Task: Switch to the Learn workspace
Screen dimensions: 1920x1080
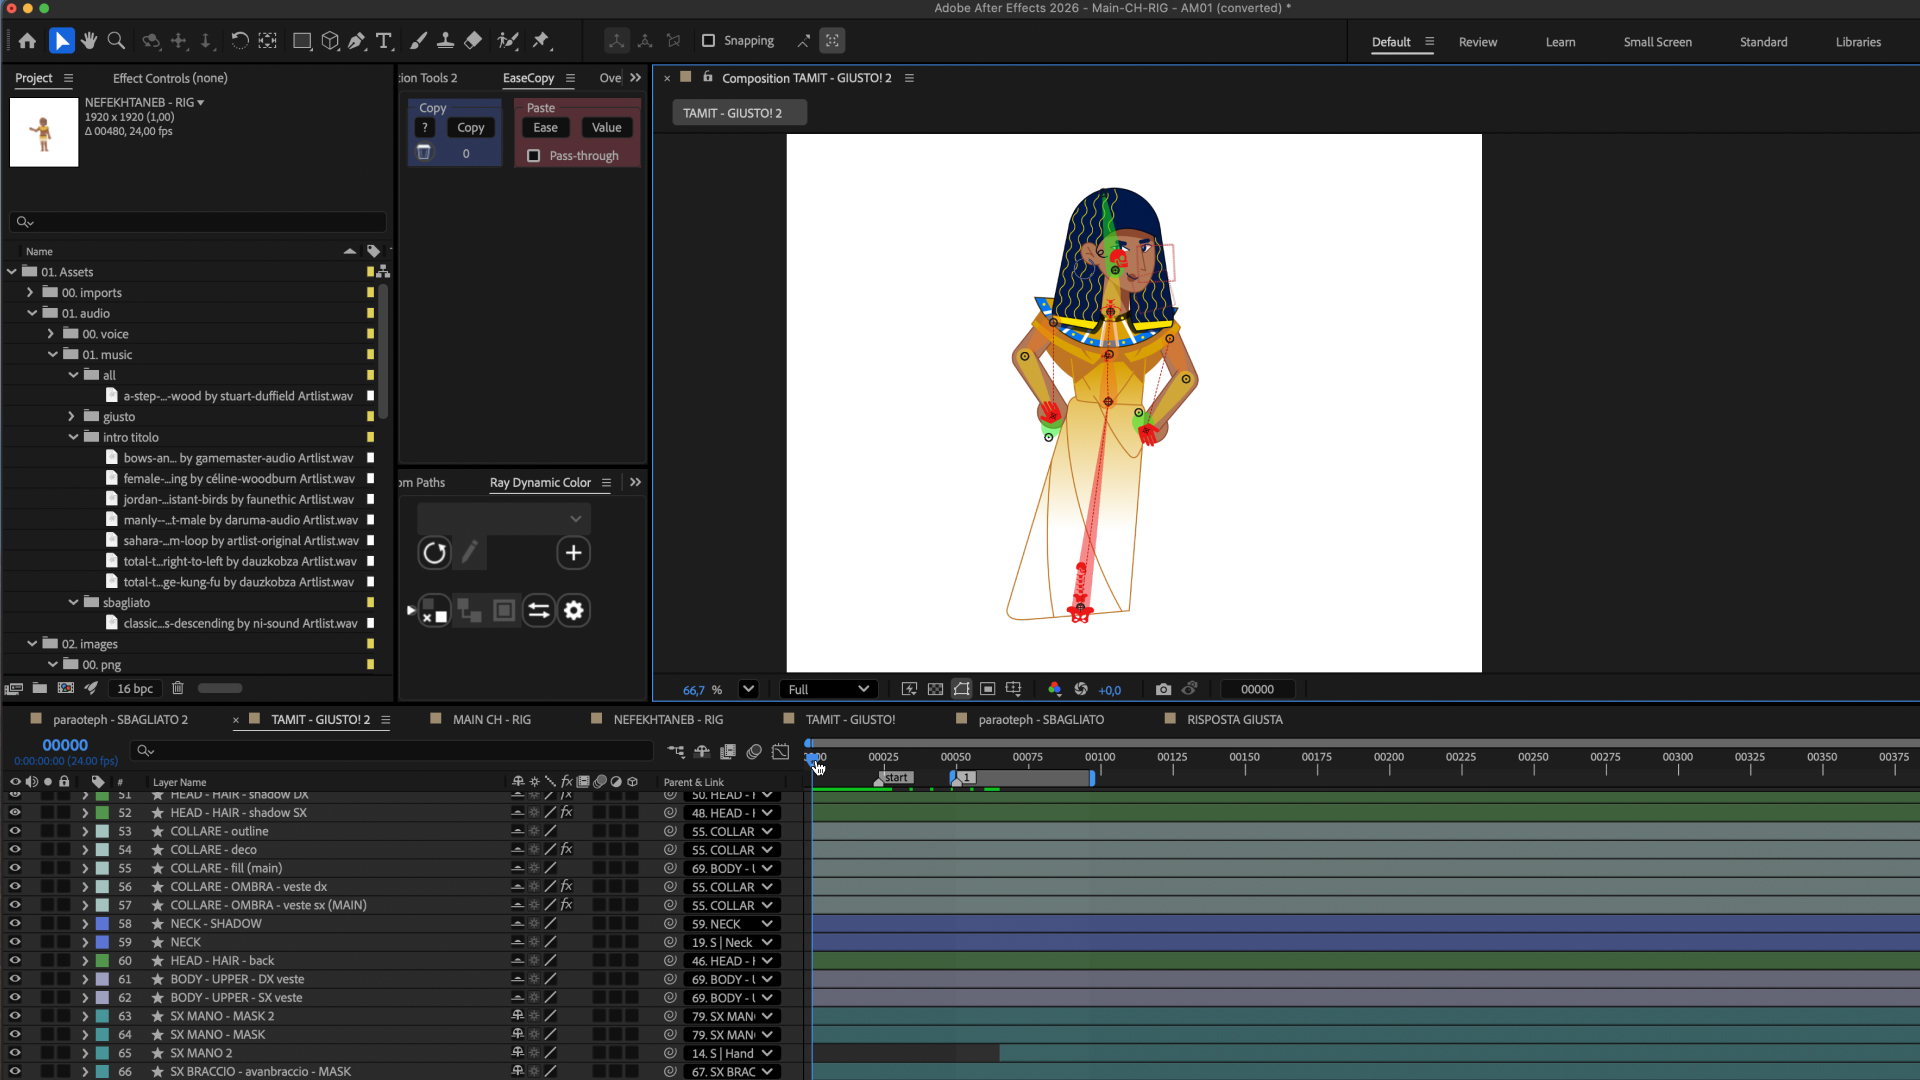Action: point(1560,42)
